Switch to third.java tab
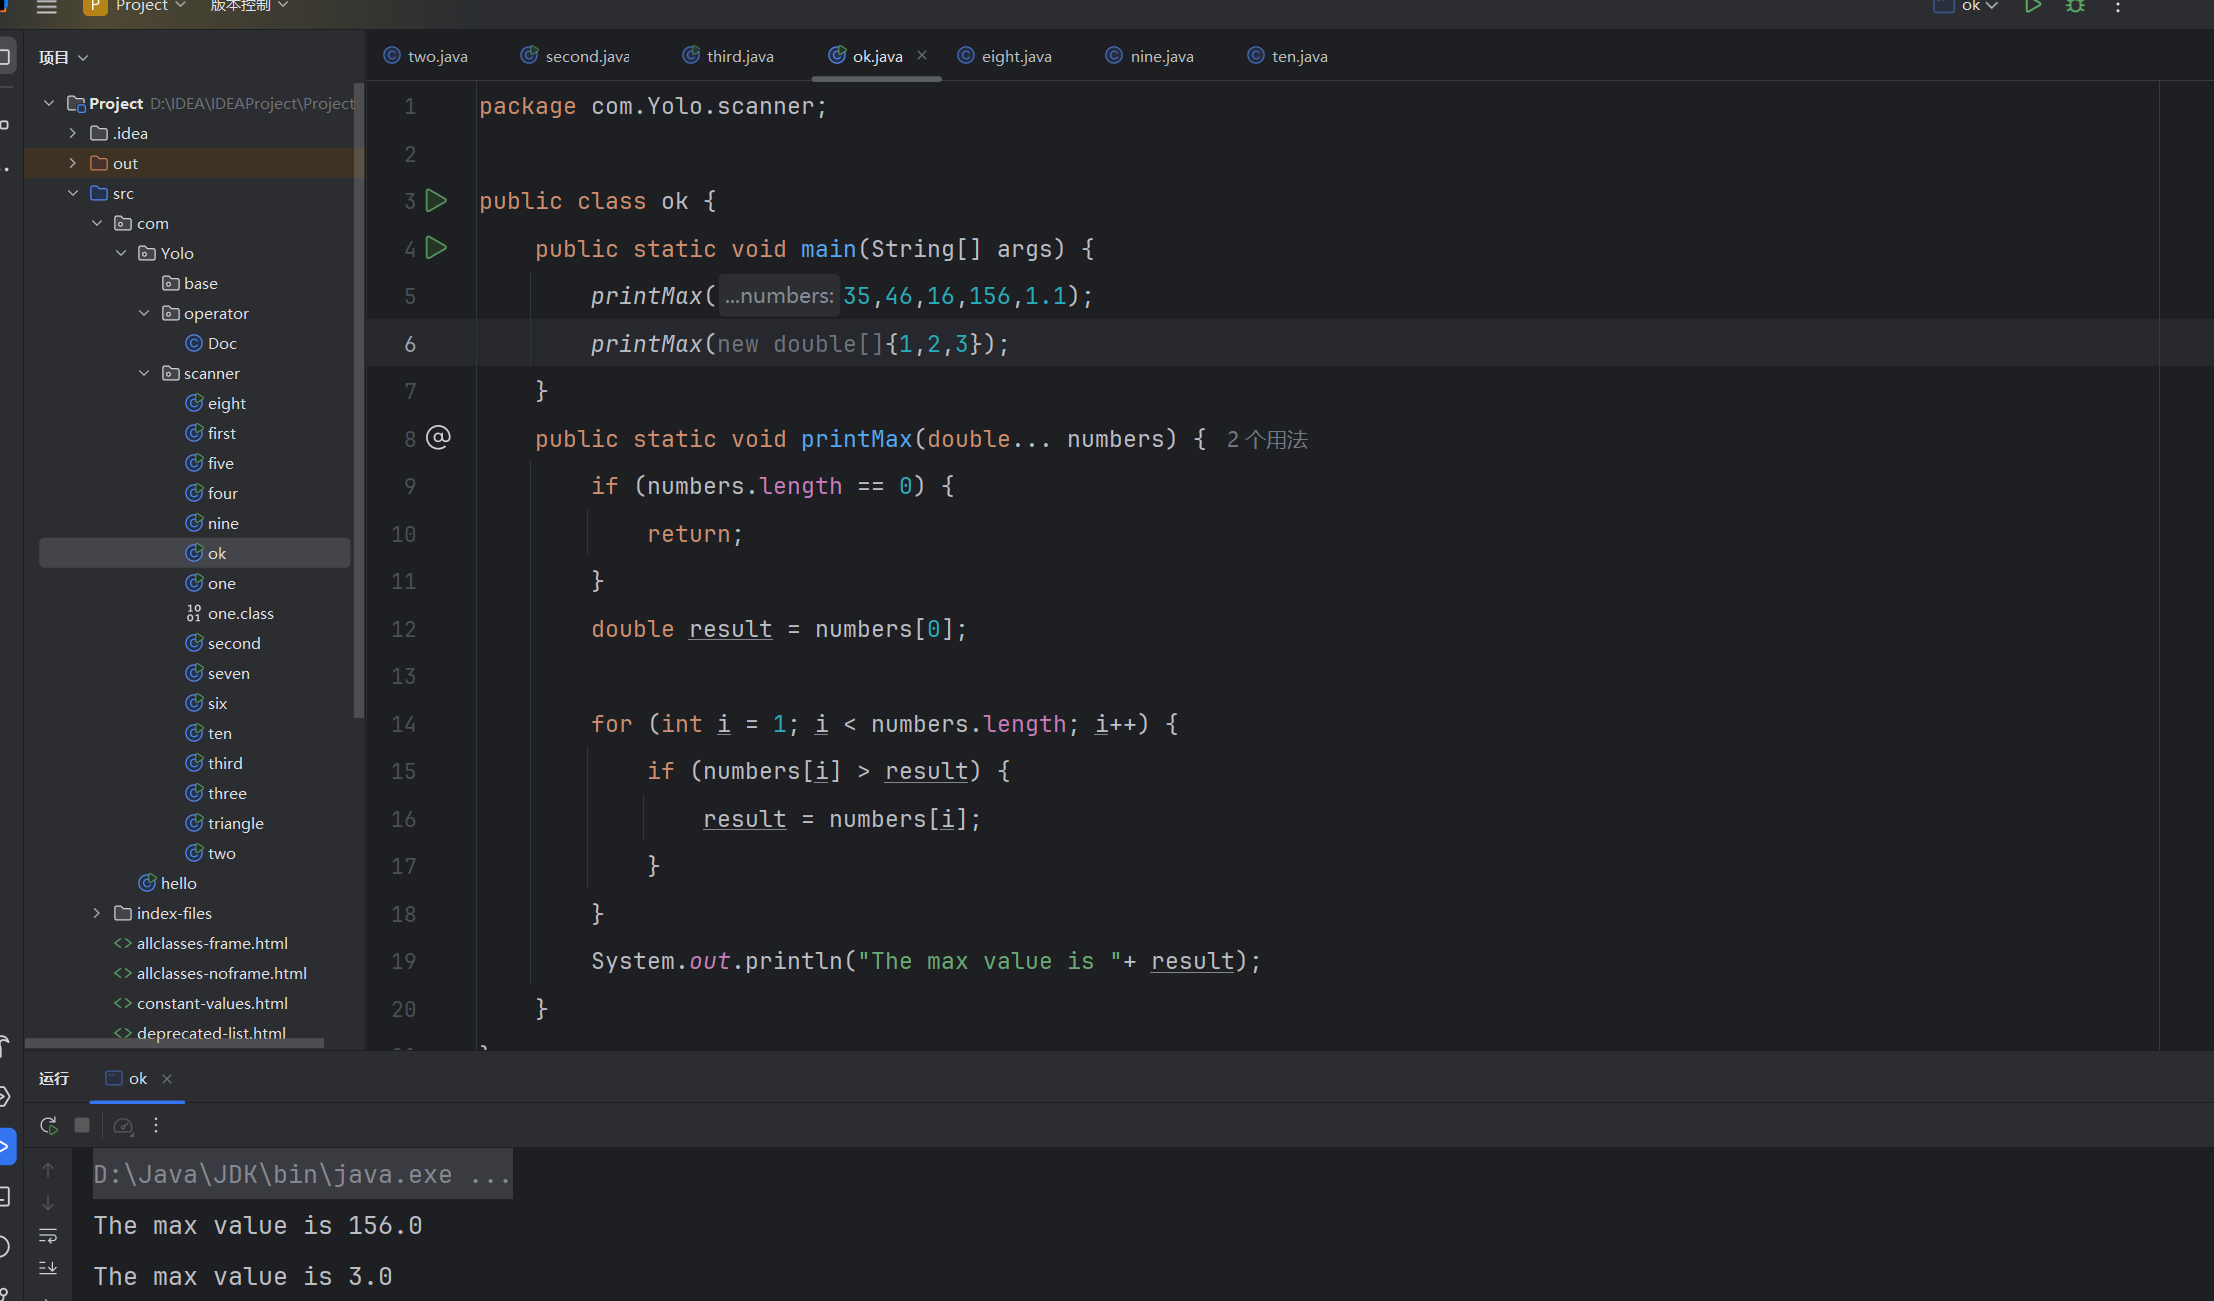The width and height of the screenshot is (2214, 1301). pos(728,56)
